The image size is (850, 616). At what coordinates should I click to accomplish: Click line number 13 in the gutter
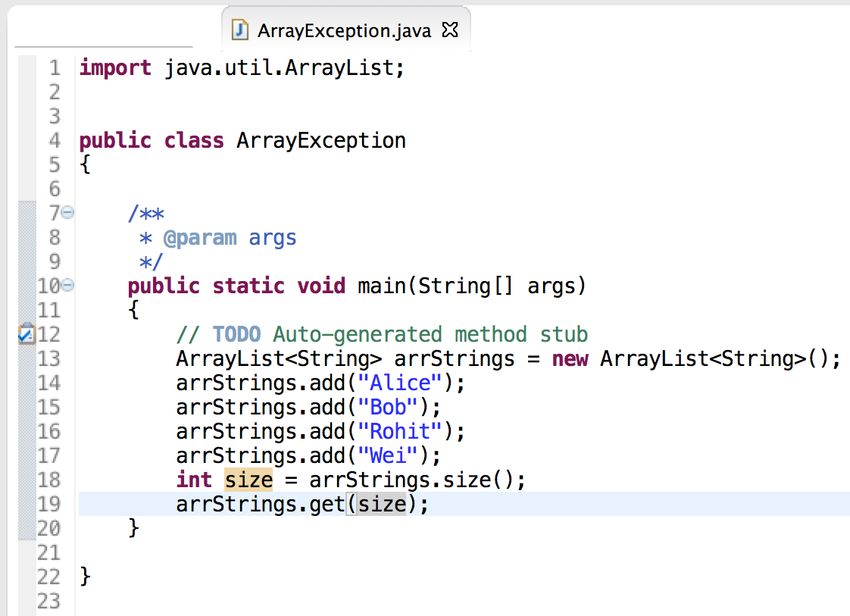coord(49,359)
